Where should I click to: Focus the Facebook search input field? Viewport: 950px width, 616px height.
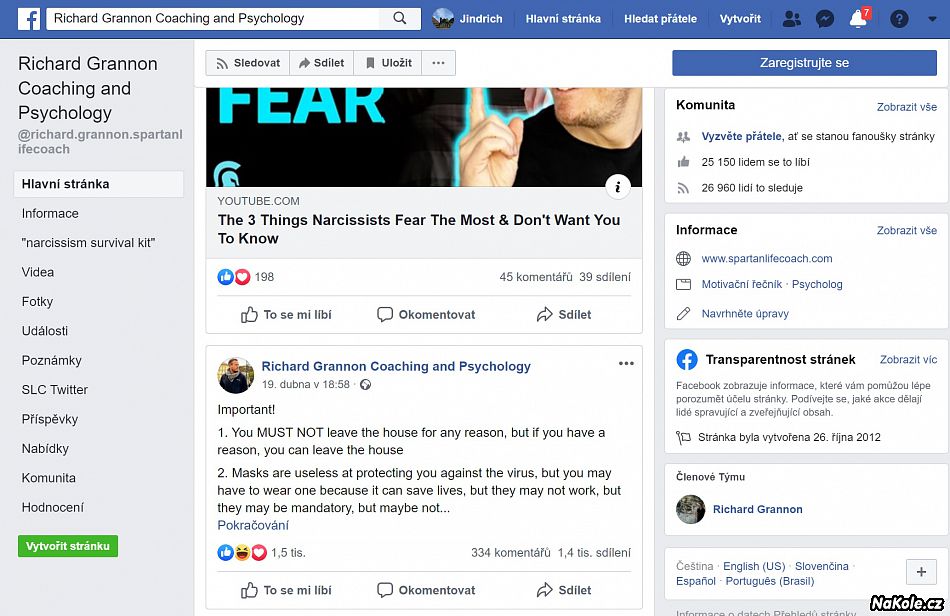pyautogui.click(x=214, y=18)
